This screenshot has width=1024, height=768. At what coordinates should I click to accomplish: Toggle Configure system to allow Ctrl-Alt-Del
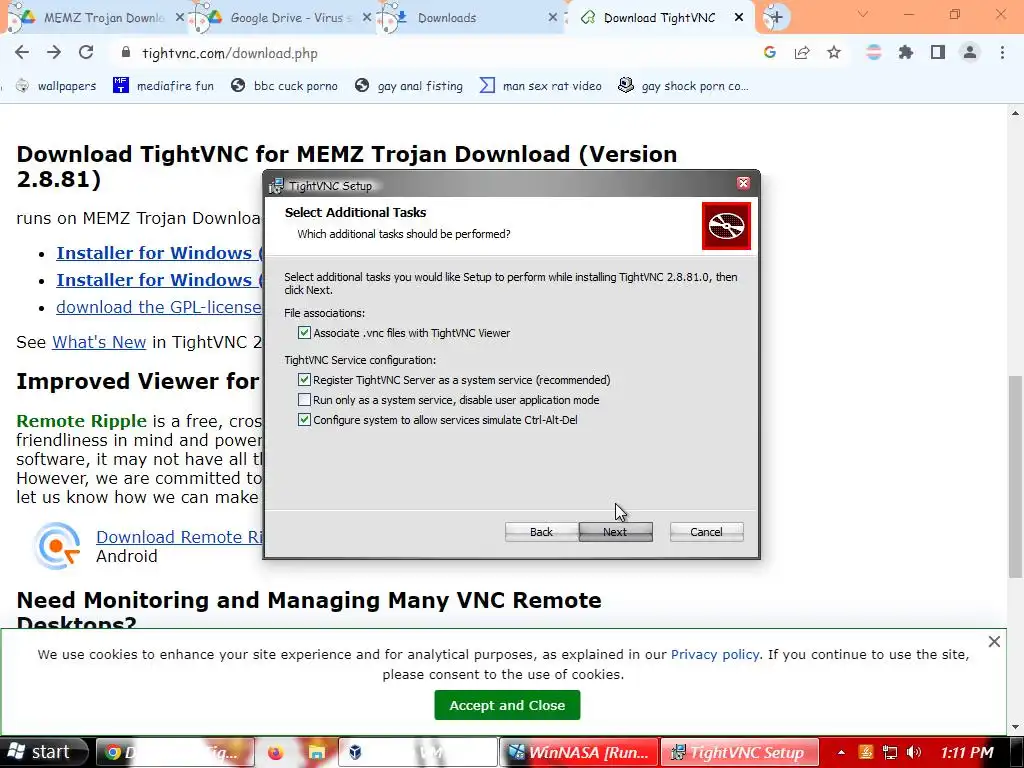[x=304, y=420]
